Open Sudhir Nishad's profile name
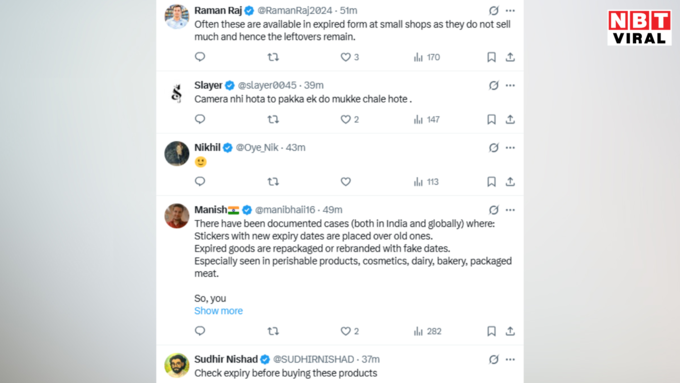This screenshot has width=680, height=383. click(x=226, y=360)
